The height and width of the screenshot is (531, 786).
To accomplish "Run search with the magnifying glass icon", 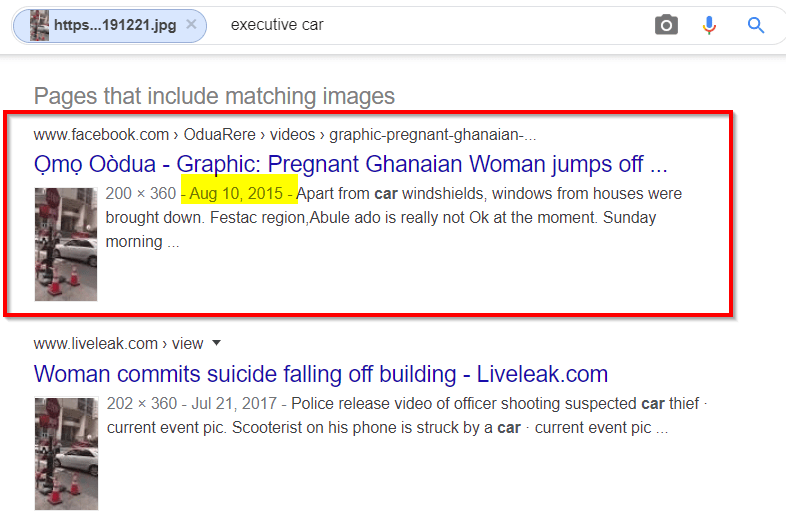I will coord(755,25).
